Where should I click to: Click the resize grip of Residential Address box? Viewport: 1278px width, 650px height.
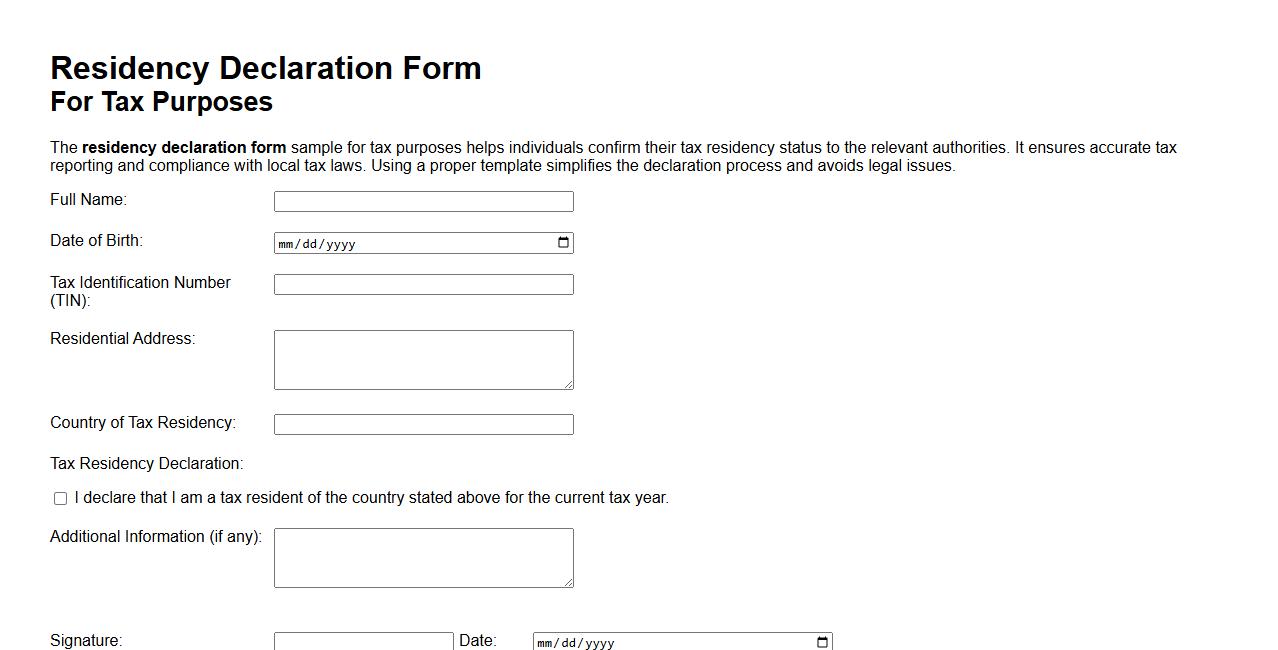pyautogui.click(x=569, y=385)
